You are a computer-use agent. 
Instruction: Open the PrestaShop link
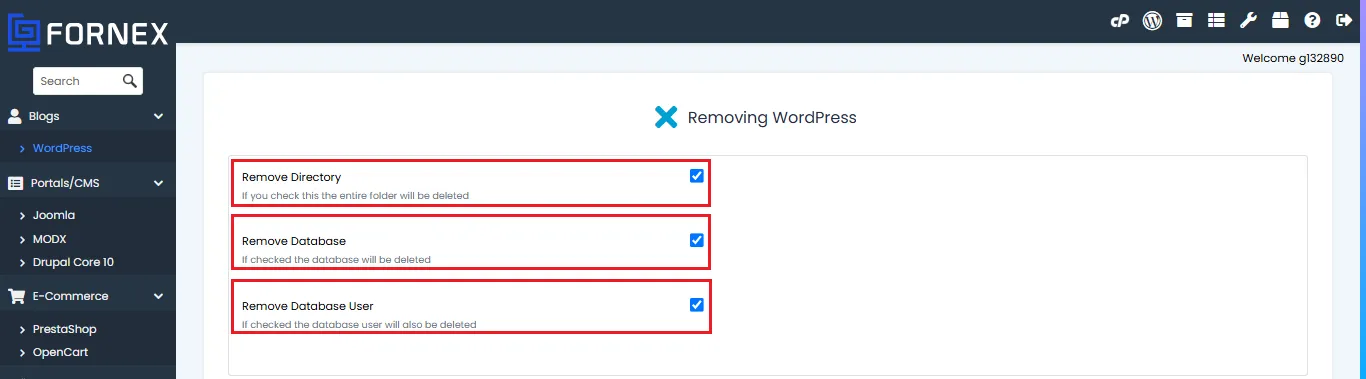[x=64, y=329]
